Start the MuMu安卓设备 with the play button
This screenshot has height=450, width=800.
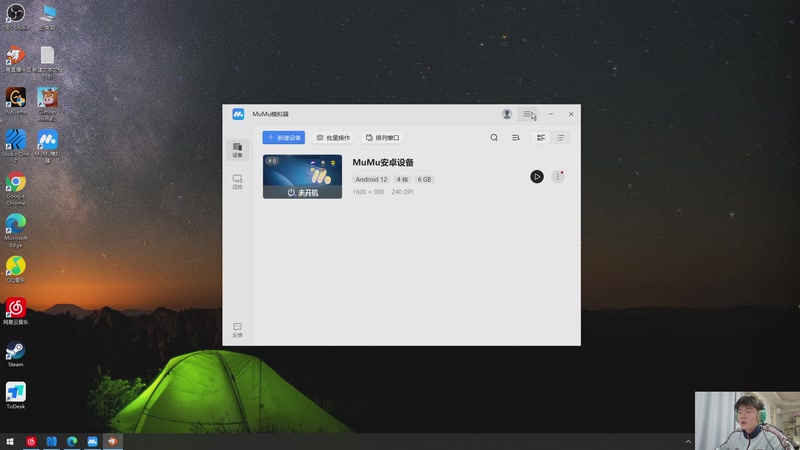537,177
